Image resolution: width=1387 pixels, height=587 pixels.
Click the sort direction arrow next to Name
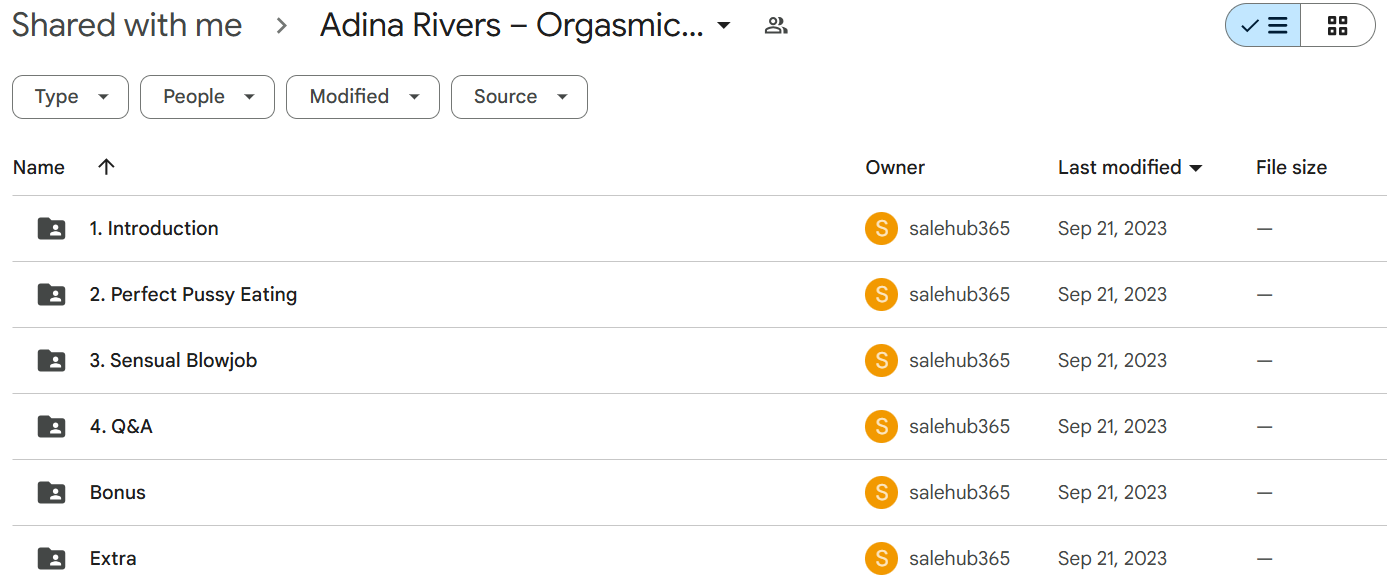pos(106,167)
